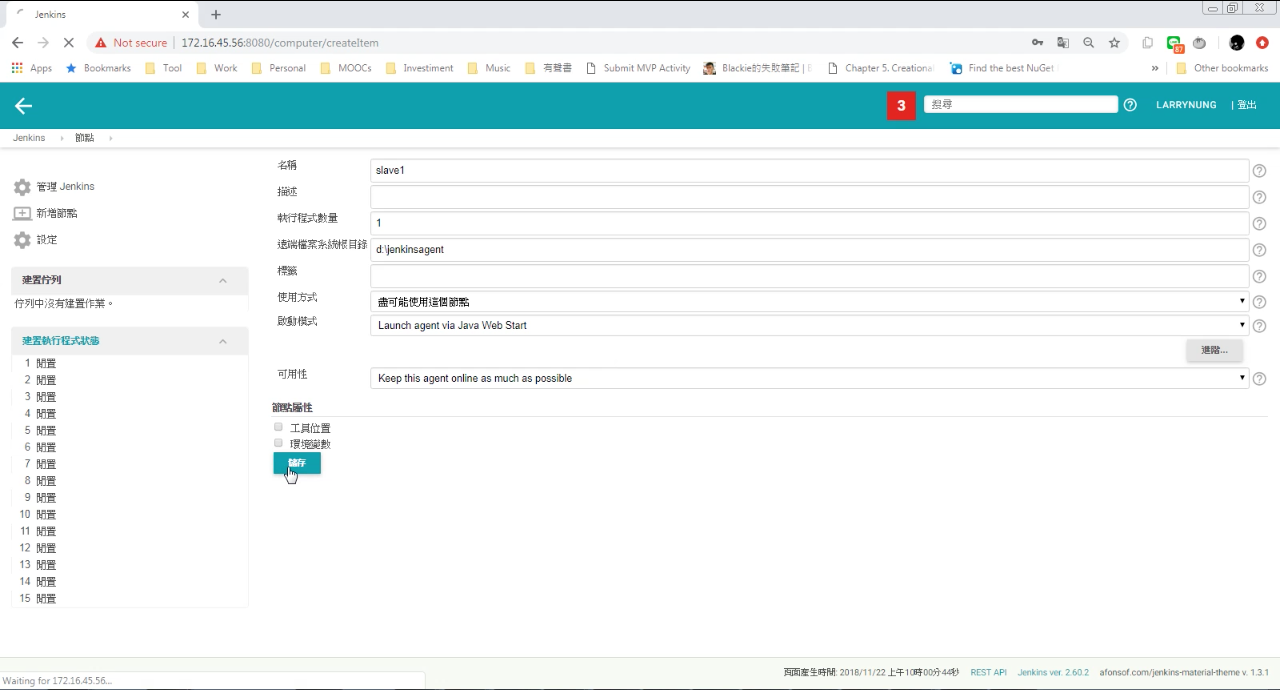Collapse the 建置佇列 panel

[x=223, y=280]
